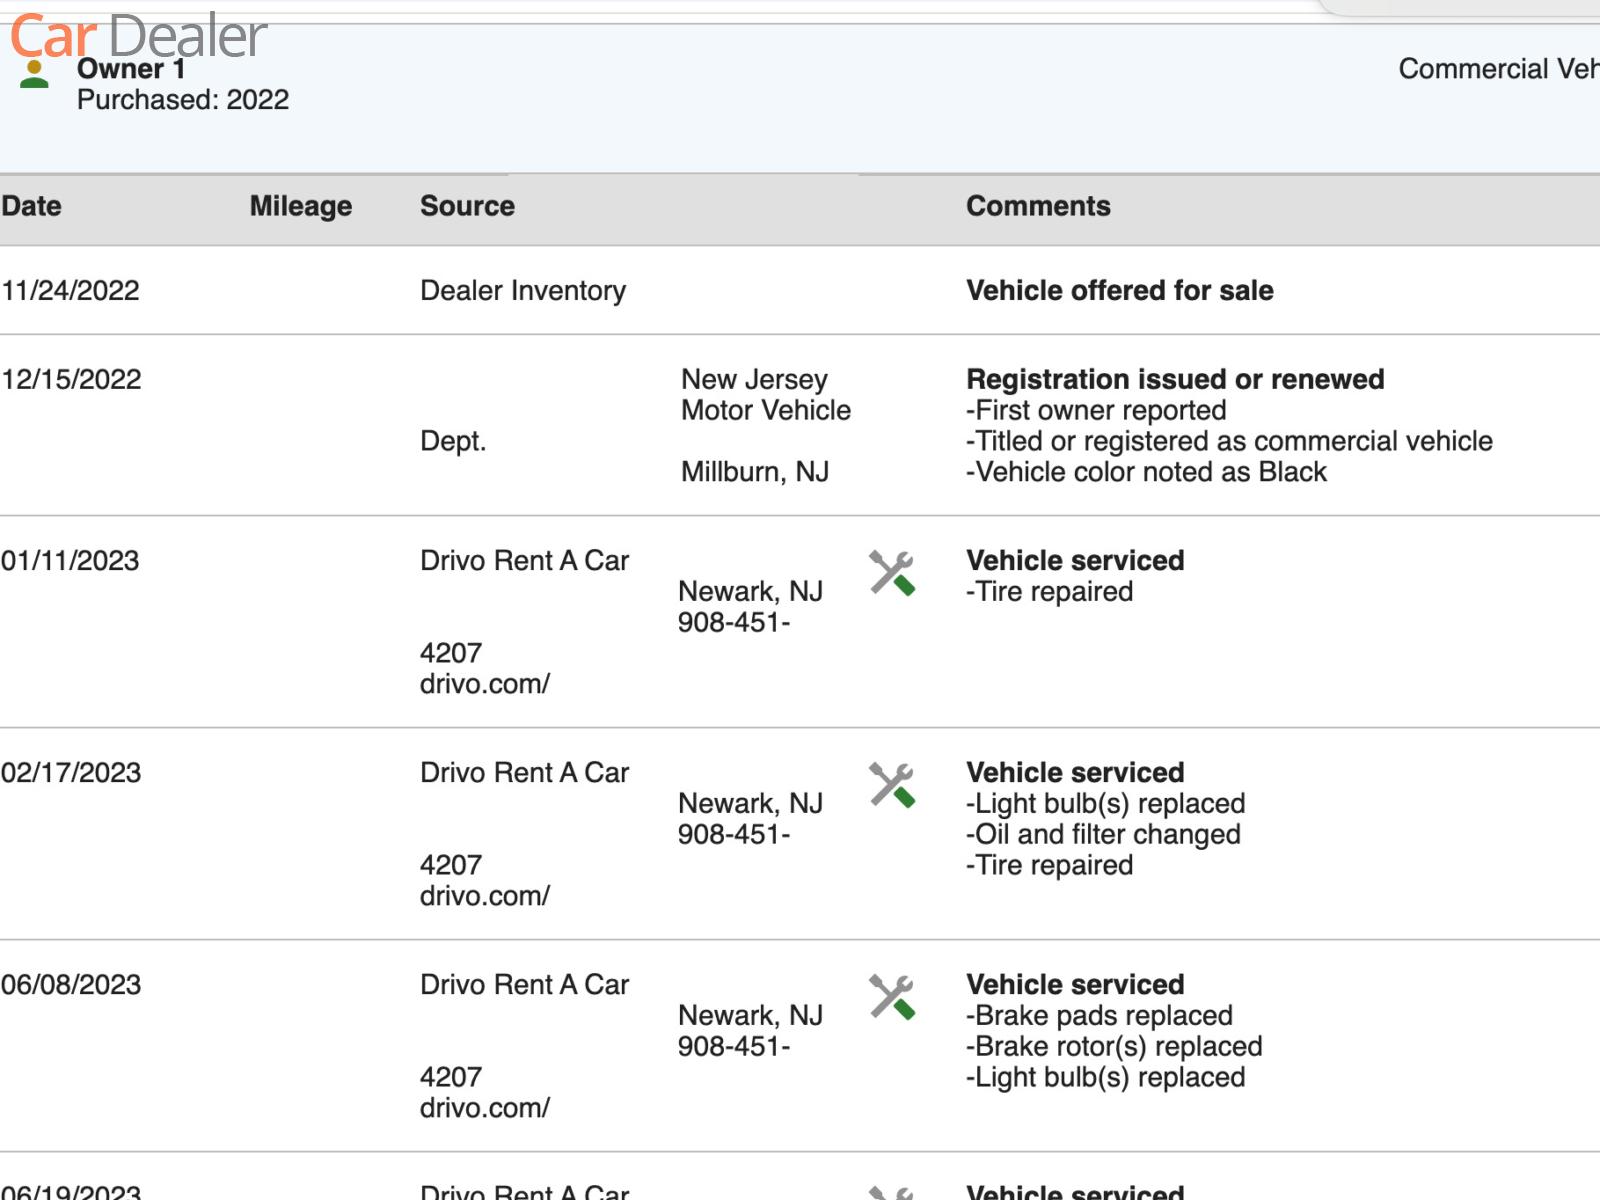Viewport: 1600px width, 1200px height.
Task: Click the service wrench icon for 06/08/2023
Action: tap(891, 997)
